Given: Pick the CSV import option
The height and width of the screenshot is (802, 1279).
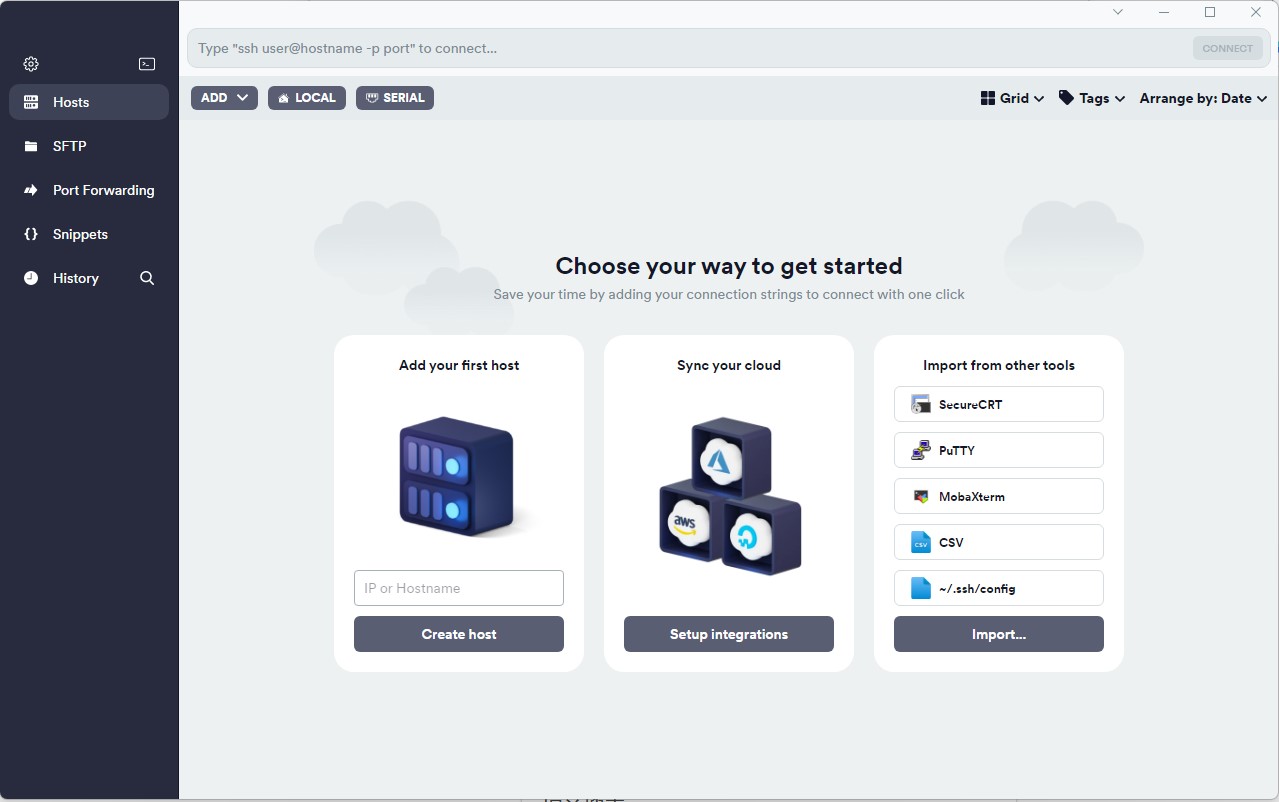Looking at the screenshot, I should click(x=998, y=543).
